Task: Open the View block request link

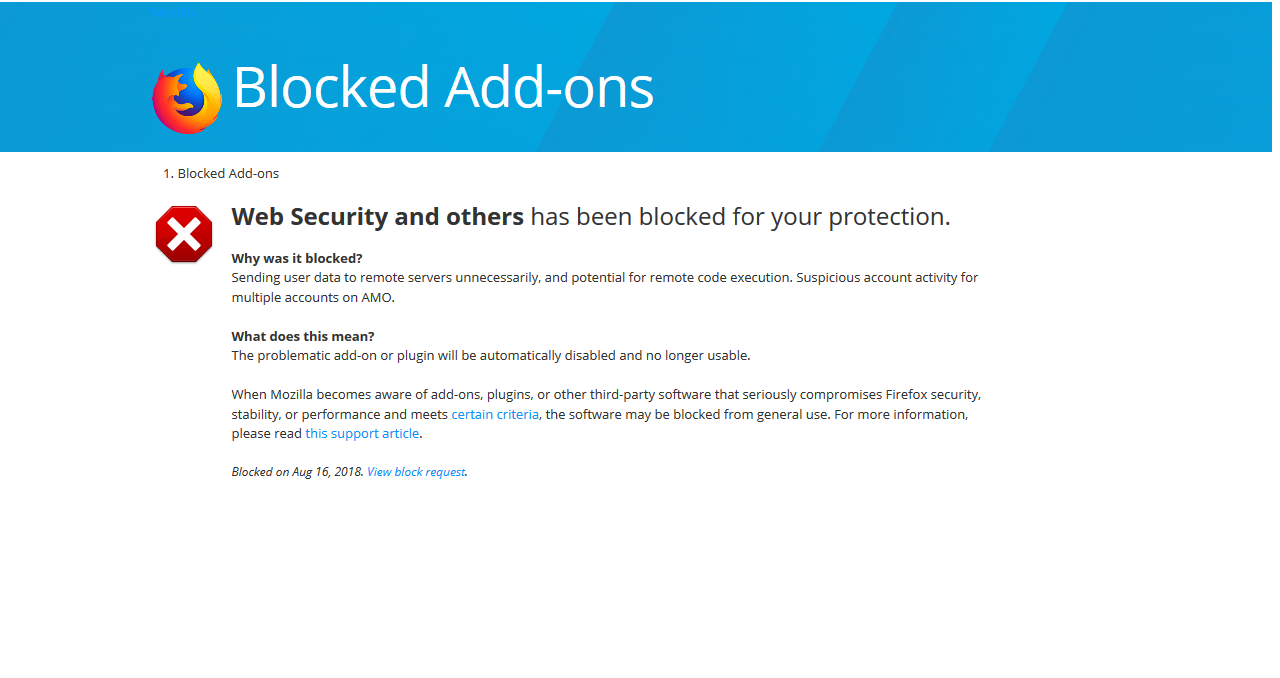Action: tap(416, 472)
